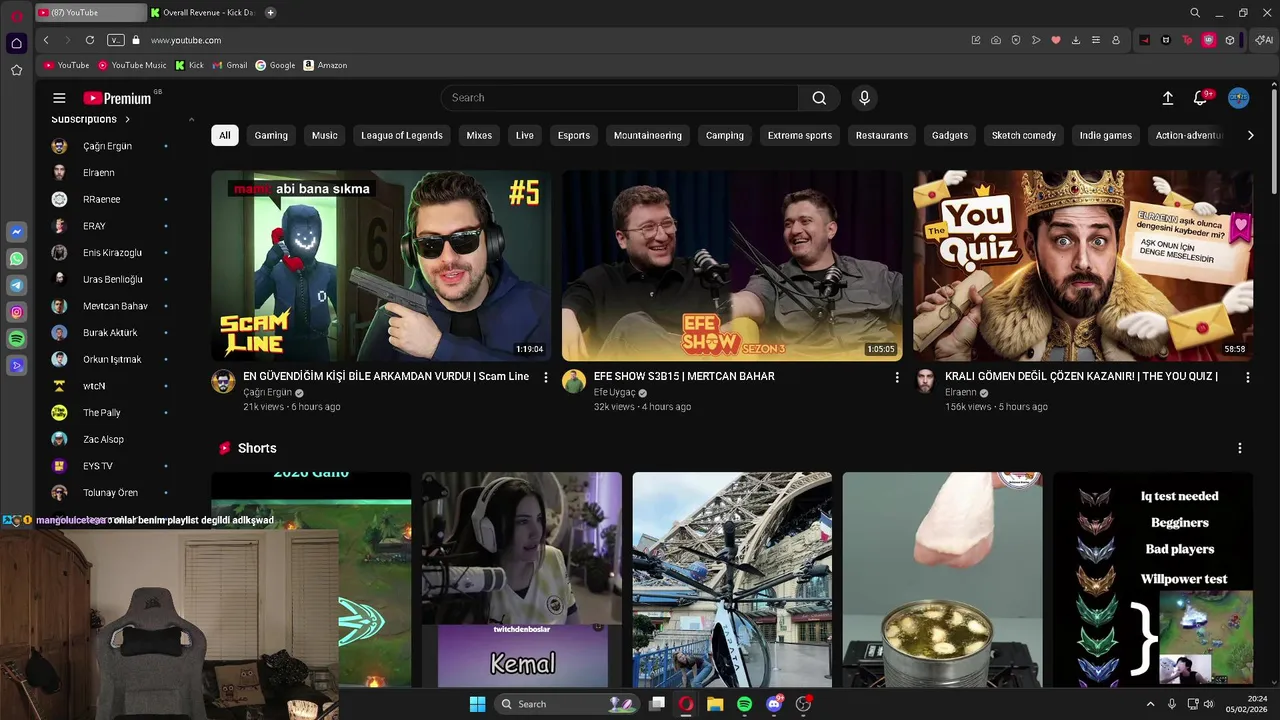Open options menu for Scam Line video
The width and height of the screenshot is (1280, 720).
click(545, 377)
